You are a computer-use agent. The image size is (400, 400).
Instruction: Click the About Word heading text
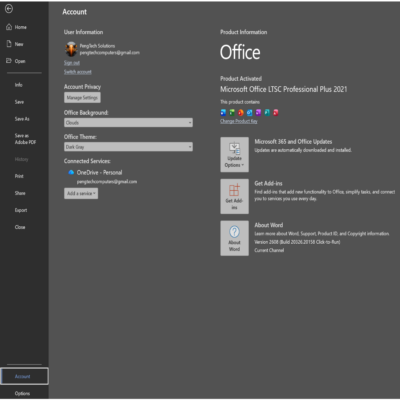(269, 225)
